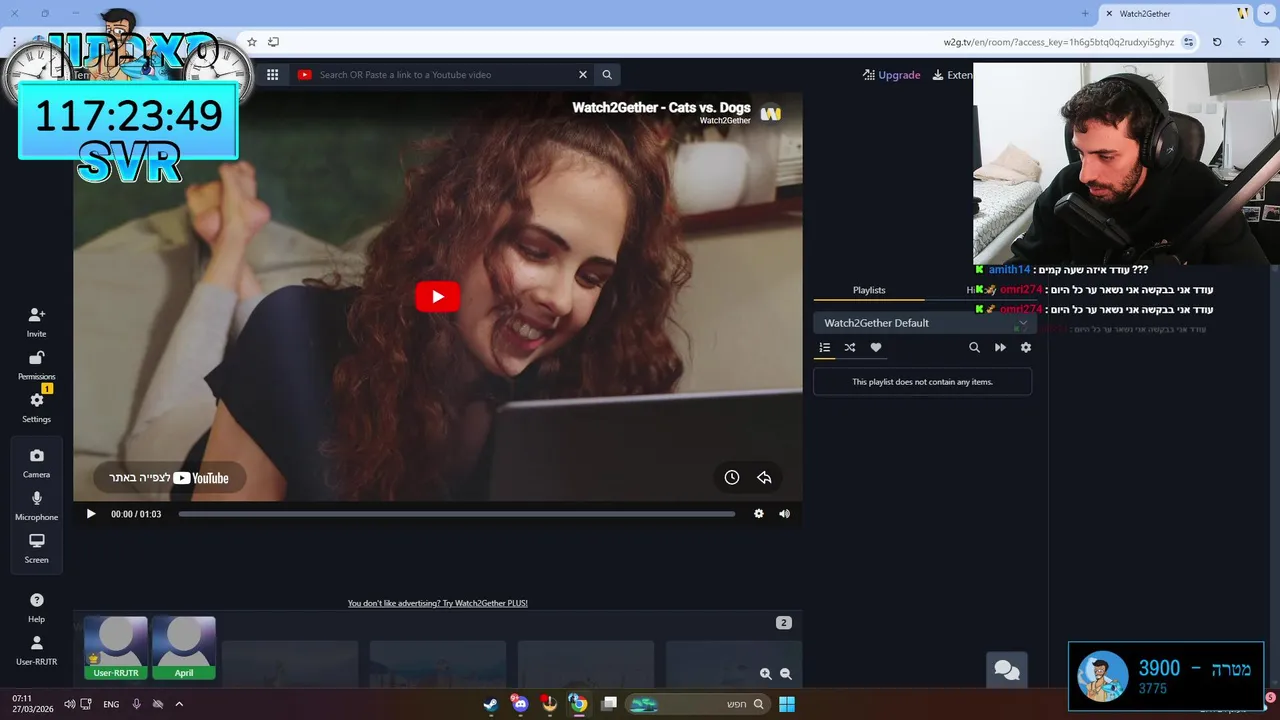Open Discord from taskbar

[520, 704]
